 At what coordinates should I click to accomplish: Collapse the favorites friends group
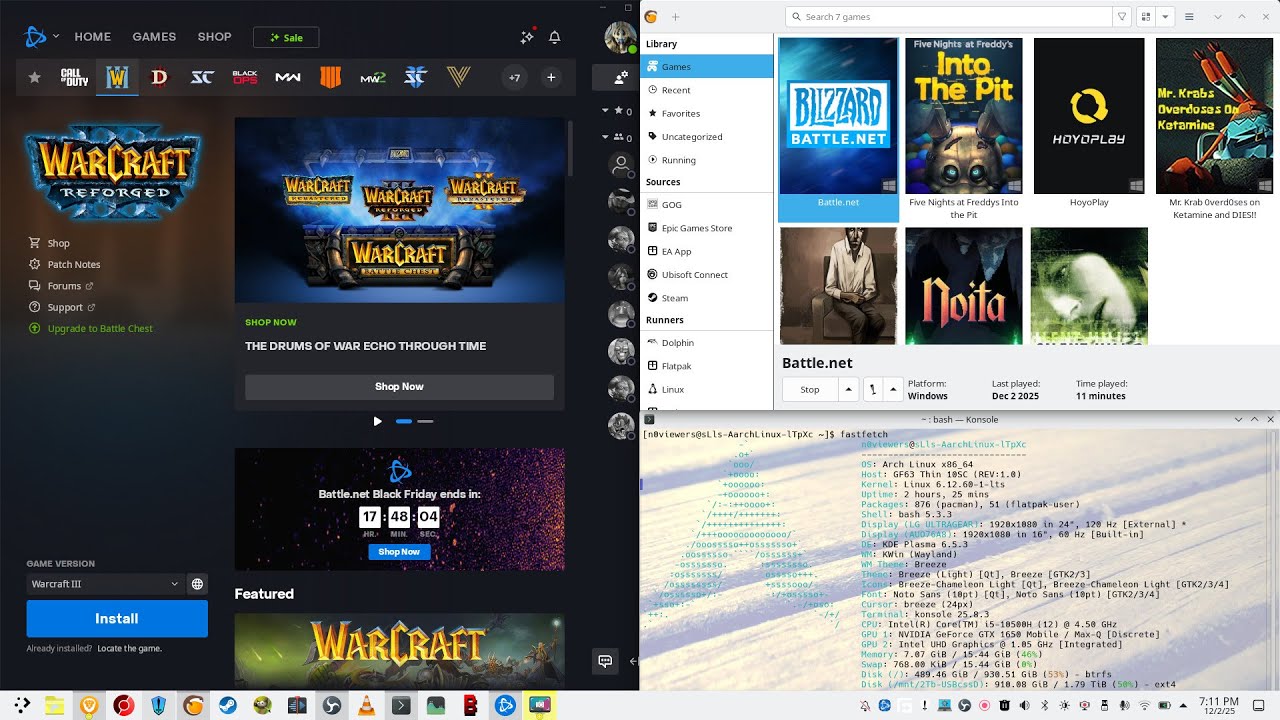[604, 111]
